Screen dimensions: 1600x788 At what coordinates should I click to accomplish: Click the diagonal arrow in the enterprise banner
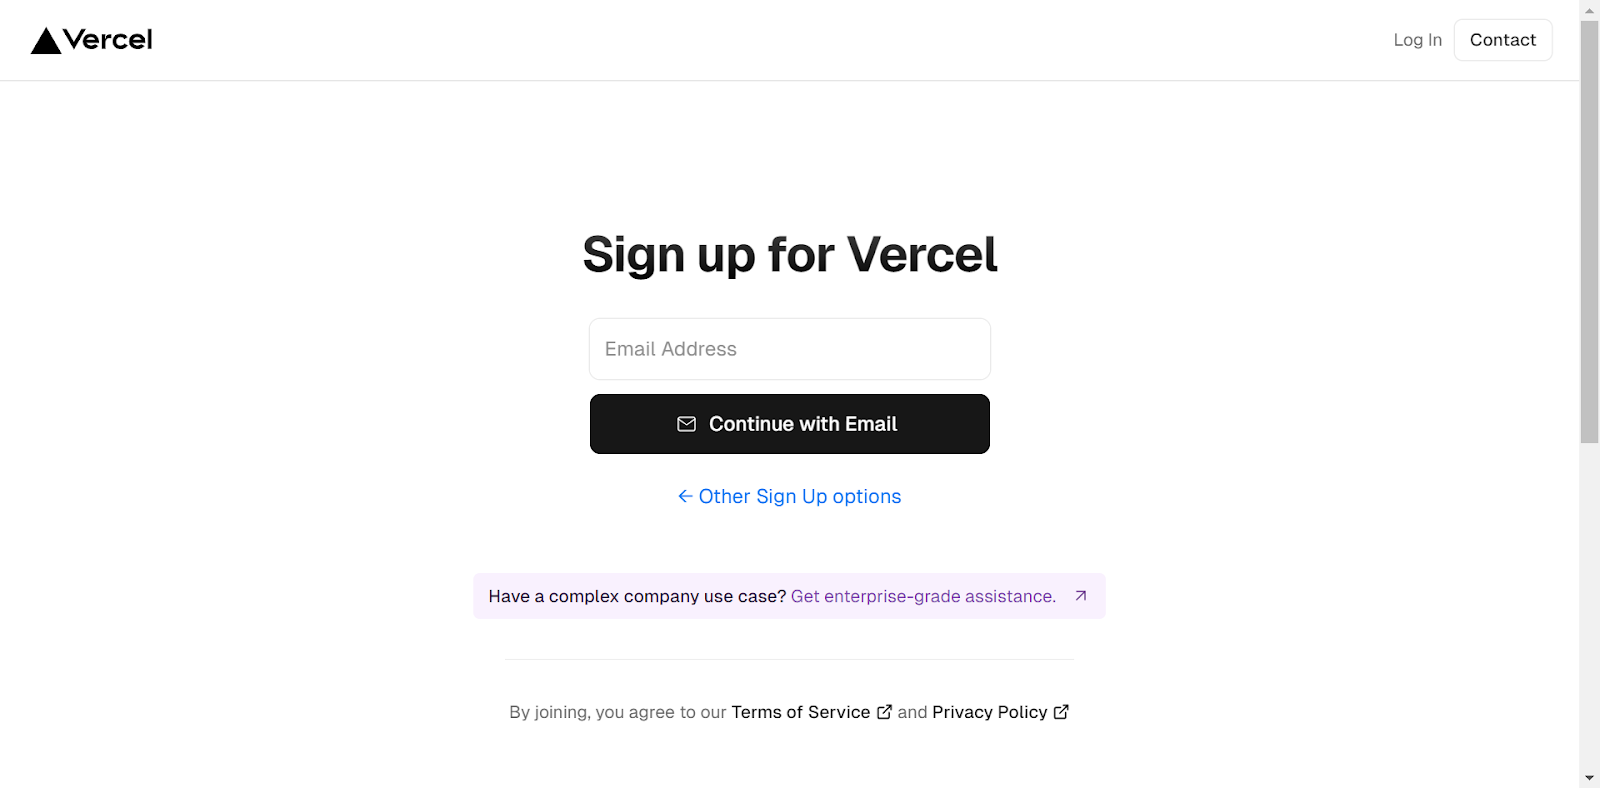[1079, 595]
